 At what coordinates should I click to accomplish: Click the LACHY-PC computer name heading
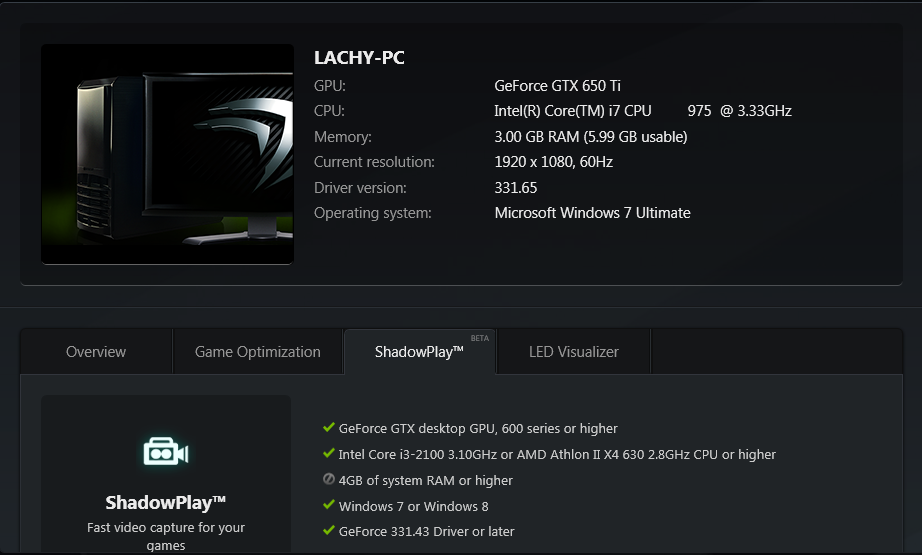tap(359, 58)
